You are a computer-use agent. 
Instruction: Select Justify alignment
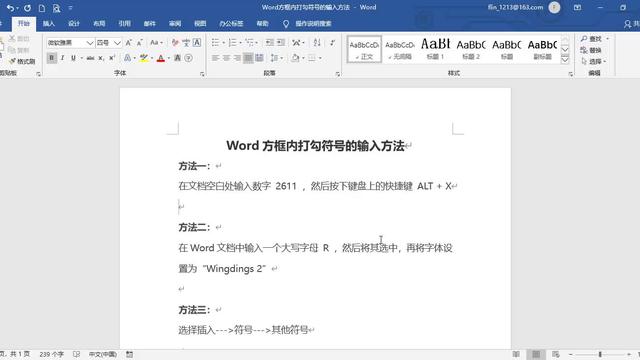[x=248, y=58]
